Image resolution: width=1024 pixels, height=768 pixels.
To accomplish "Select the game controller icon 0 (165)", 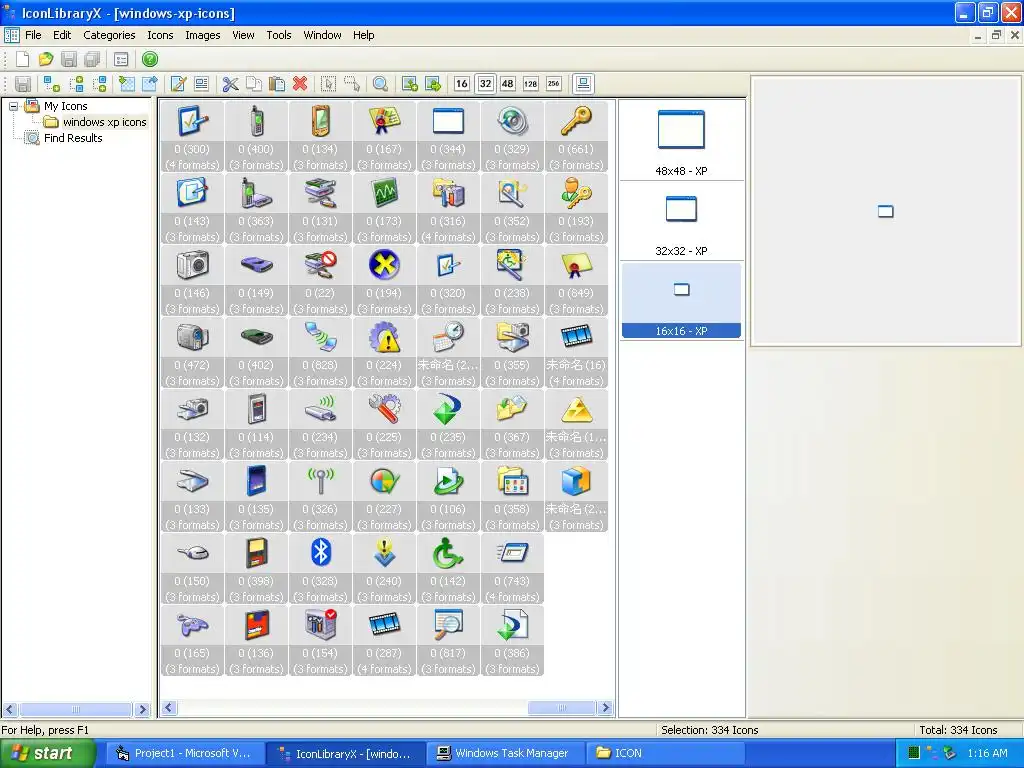I will point(193,641).
